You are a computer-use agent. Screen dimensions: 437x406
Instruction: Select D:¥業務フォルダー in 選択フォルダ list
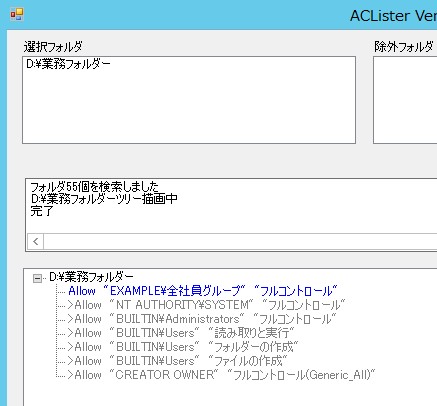(x=68, y=64)
